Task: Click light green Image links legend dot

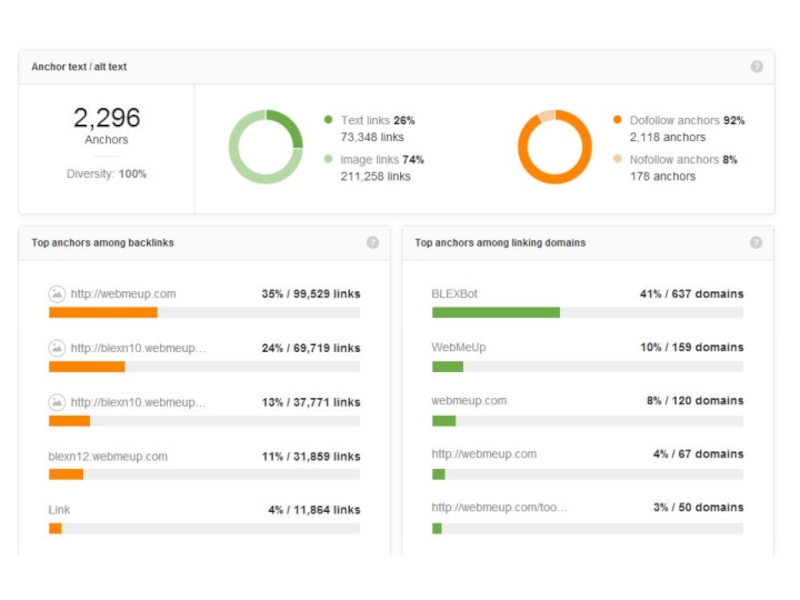Action: tap(328, 159)
